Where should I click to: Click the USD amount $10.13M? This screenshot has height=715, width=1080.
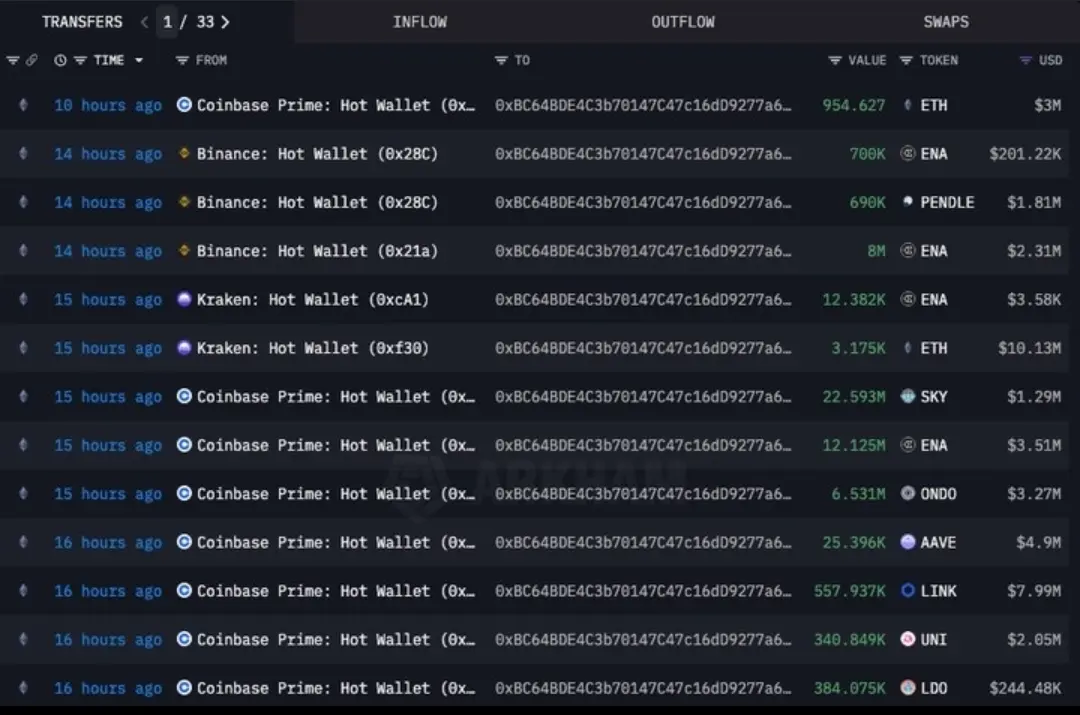point(1029,349)
